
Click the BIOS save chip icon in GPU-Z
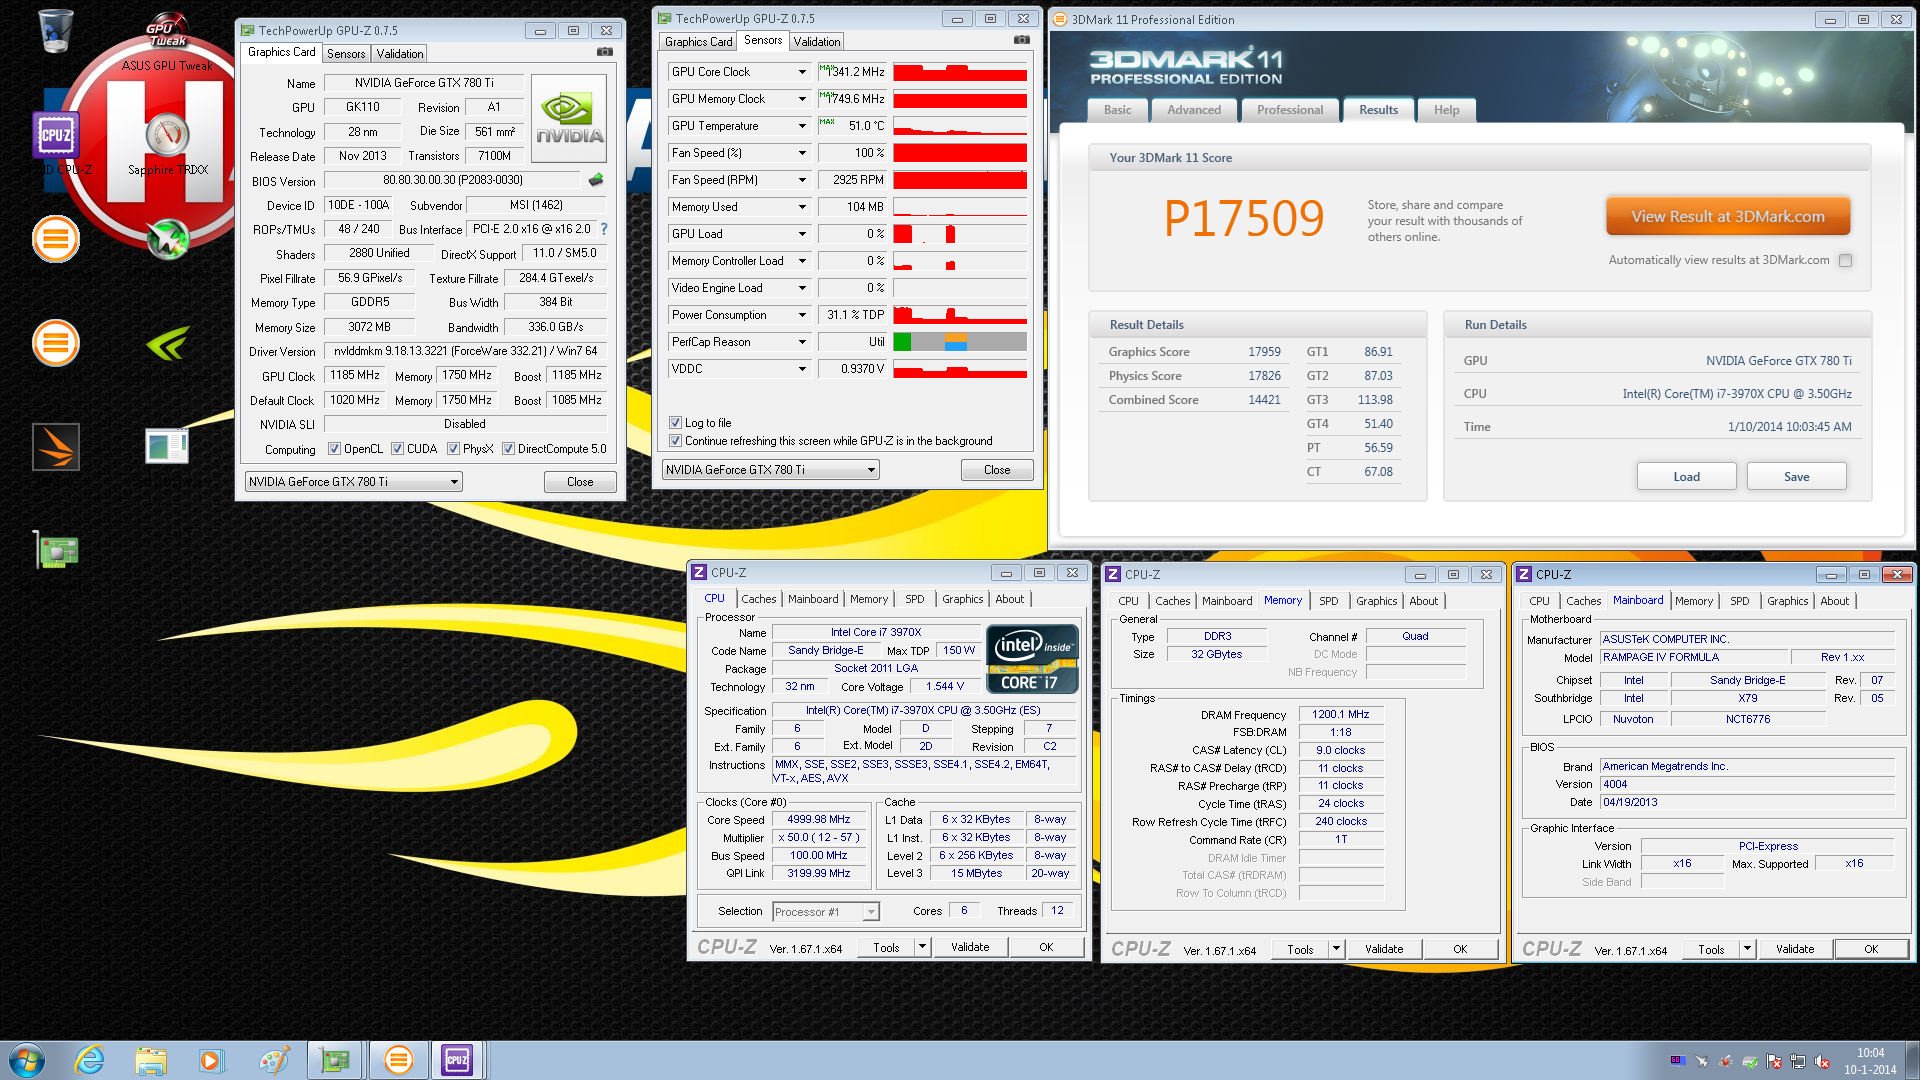[596, 180]
